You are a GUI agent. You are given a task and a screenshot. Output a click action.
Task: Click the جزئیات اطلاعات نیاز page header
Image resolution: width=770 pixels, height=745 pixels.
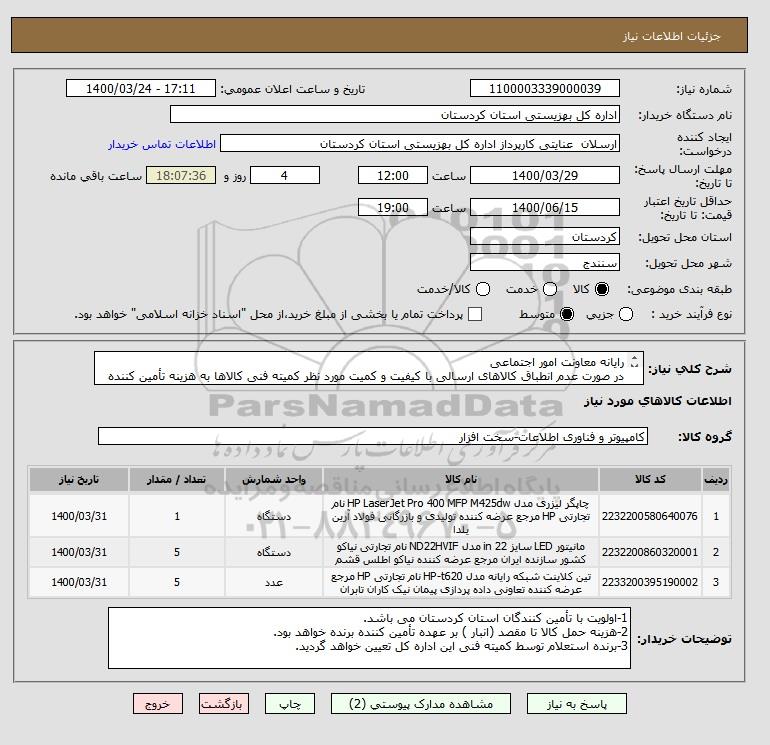pyautogui.click(x=671, y=36)
